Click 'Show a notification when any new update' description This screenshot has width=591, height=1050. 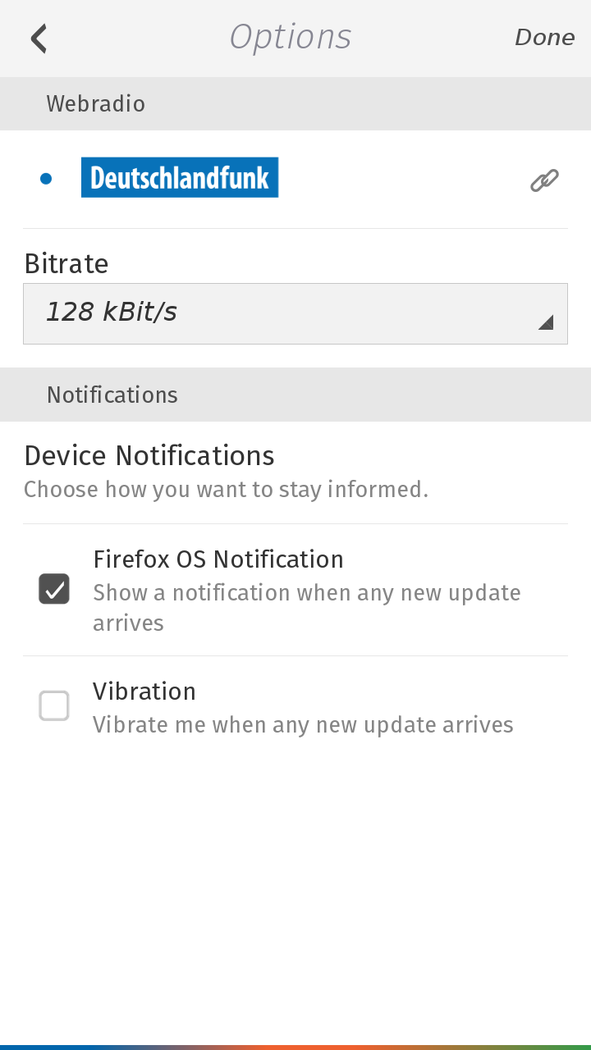[307, 593]
